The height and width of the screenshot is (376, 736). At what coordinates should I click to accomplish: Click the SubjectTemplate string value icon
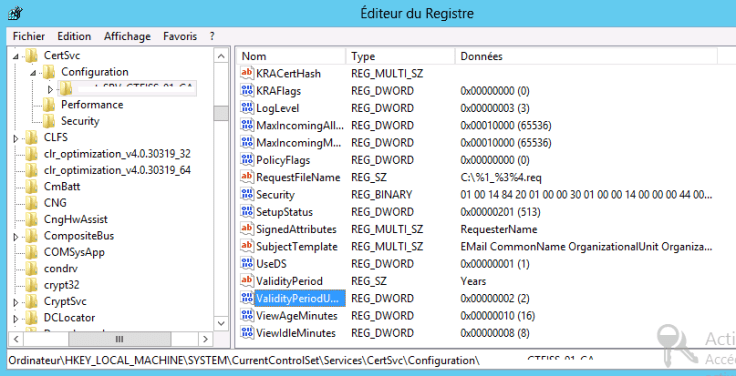coord(246,246)
